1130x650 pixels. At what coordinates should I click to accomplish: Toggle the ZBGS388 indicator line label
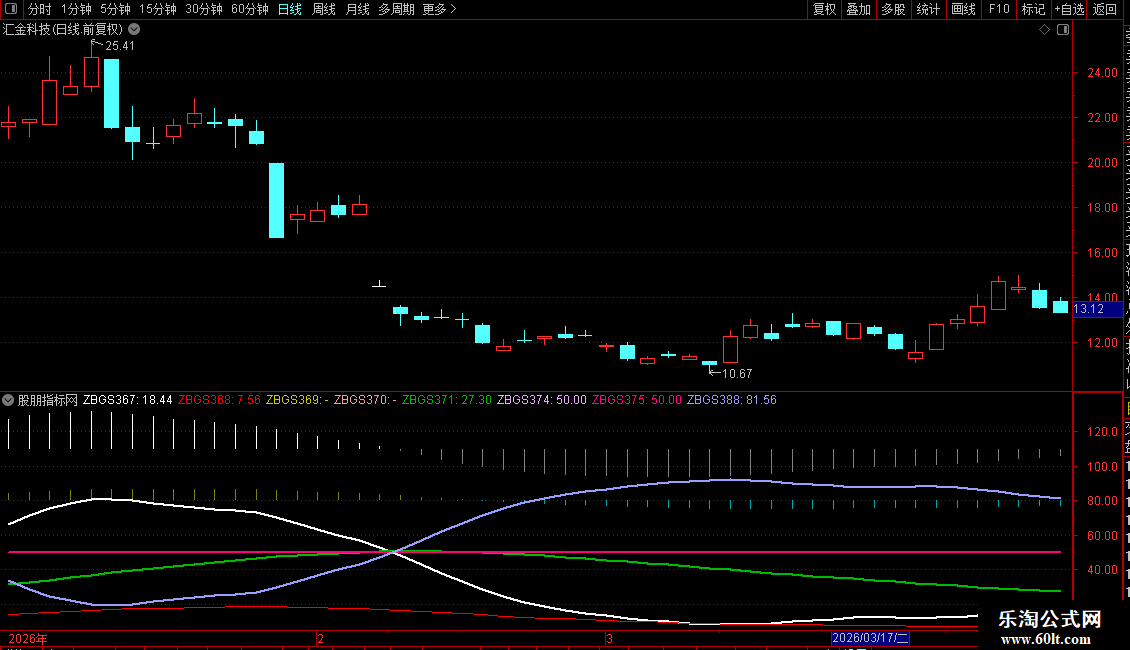[x=731, y=400]
